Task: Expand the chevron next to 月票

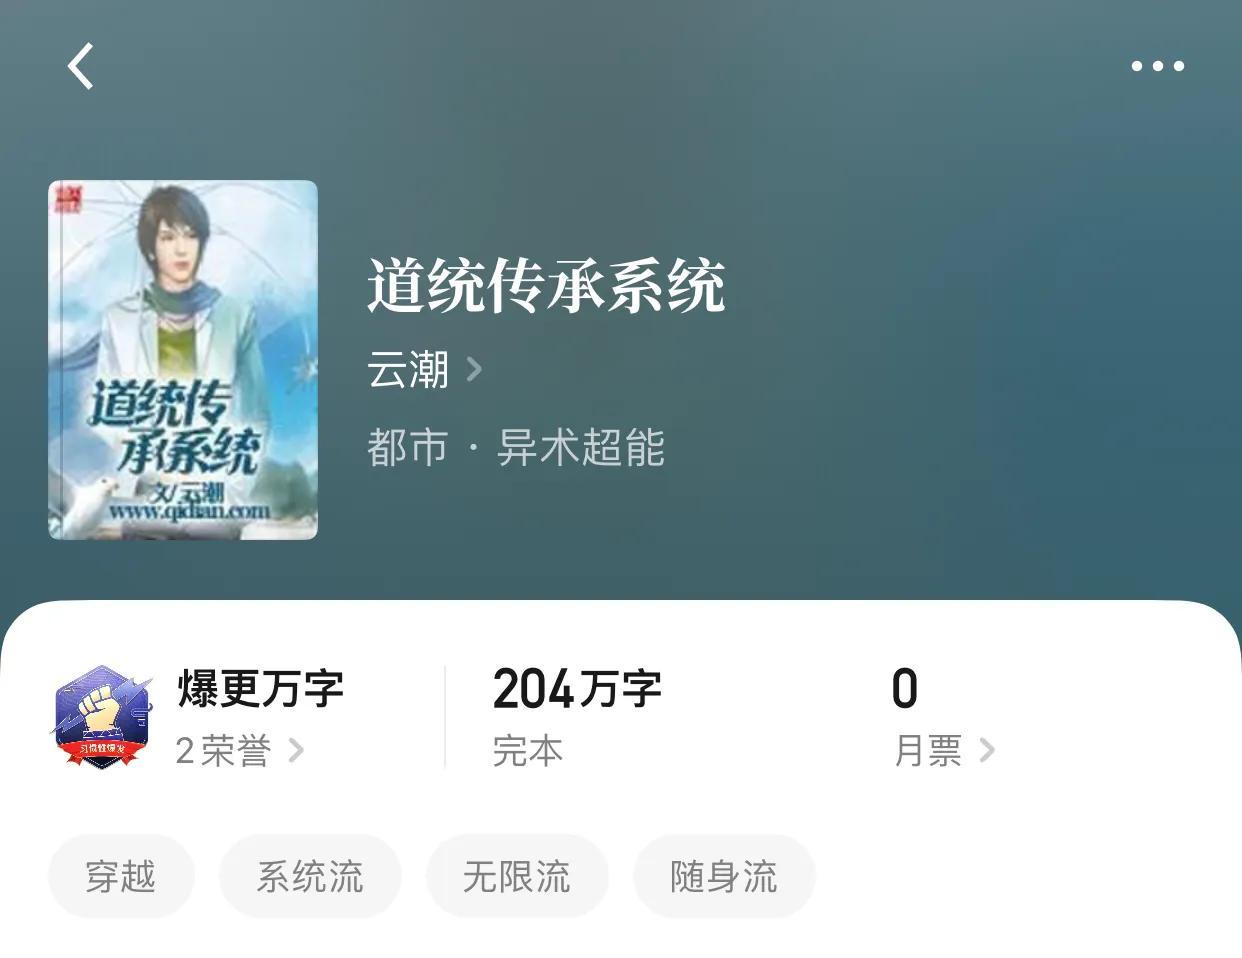Action: (x=987, y=750)
